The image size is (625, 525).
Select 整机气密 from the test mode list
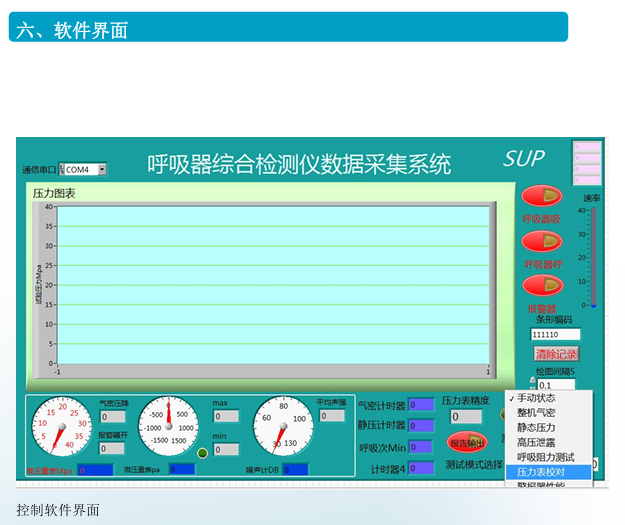[x=536, y=413]
